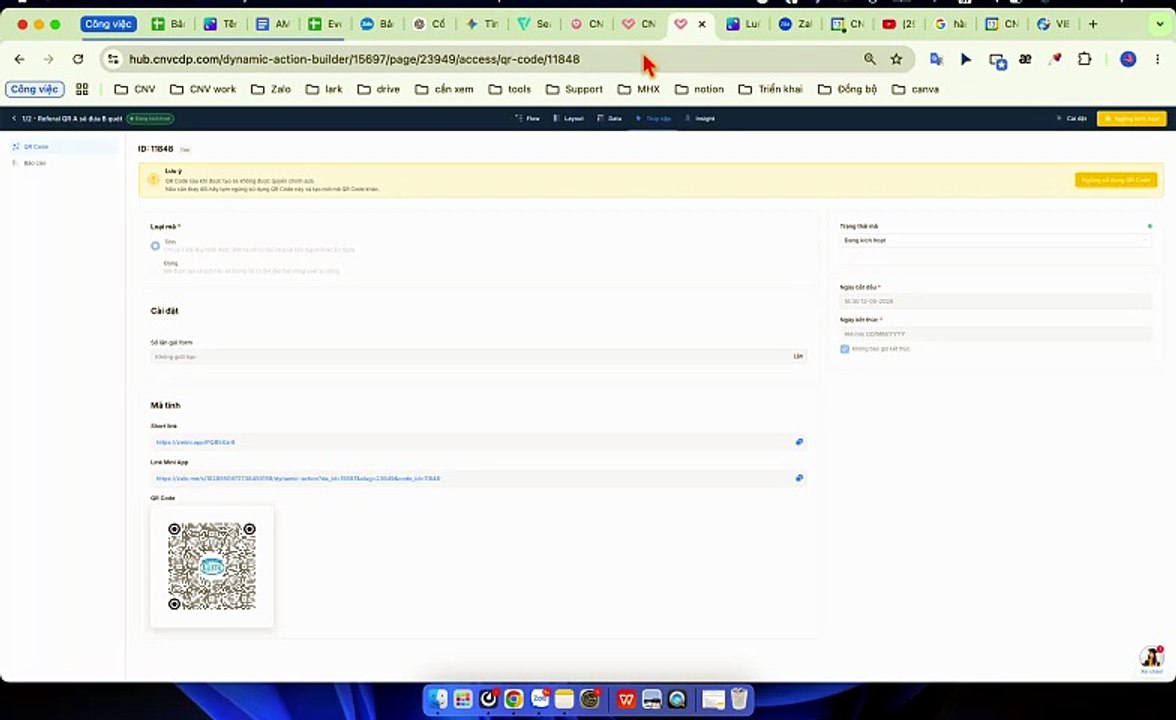This screenshot has height=720, width=1176.
Task: Expand the tab search chevron in Chrome
Action: tap(1160, 24)
